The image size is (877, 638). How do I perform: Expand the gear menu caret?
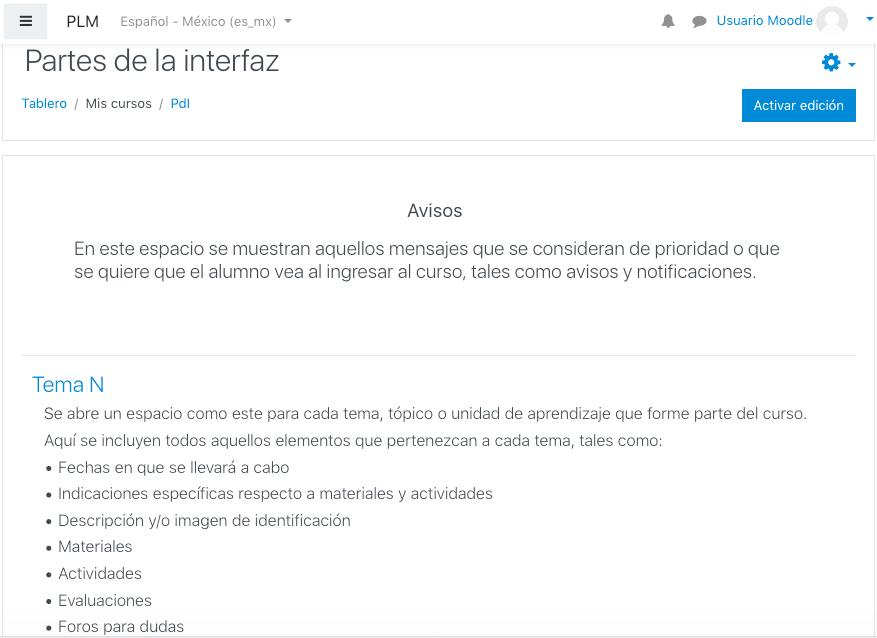[x=852, y=65]
